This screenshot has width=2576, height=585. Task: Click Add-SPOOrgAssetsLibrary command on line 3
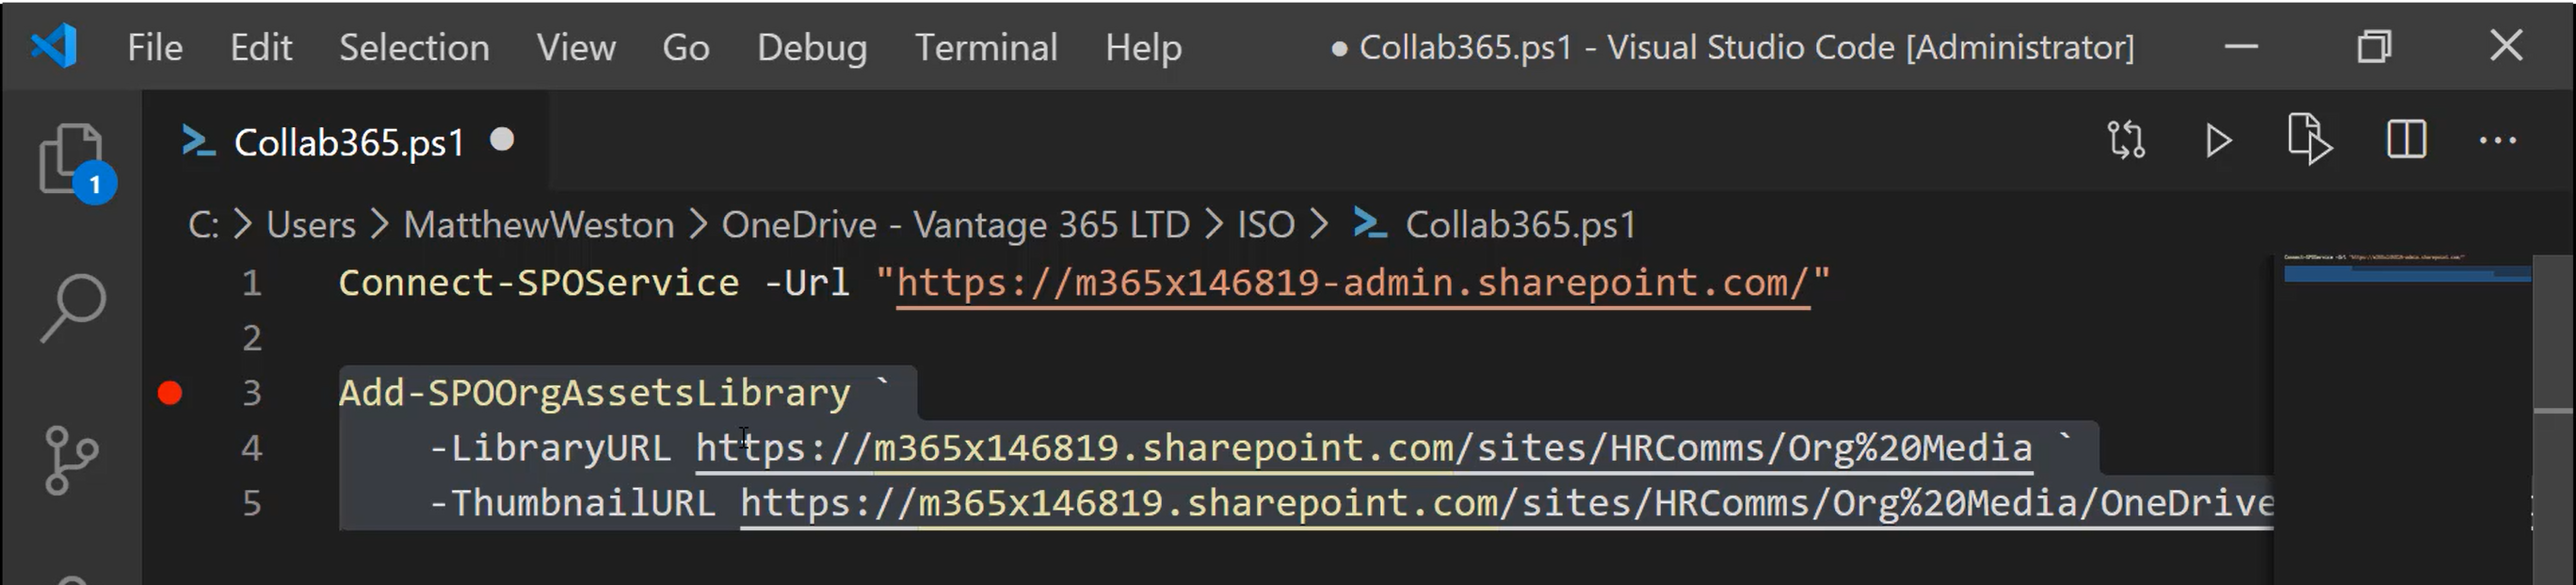pyautogui.click(x=595, y=393)
